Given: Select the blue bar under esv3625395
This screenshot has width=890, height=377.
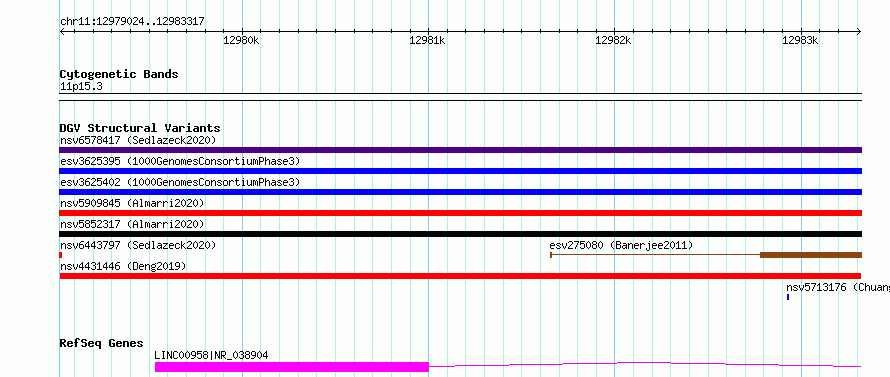Looking at the screenshot, I should (461, 171).
